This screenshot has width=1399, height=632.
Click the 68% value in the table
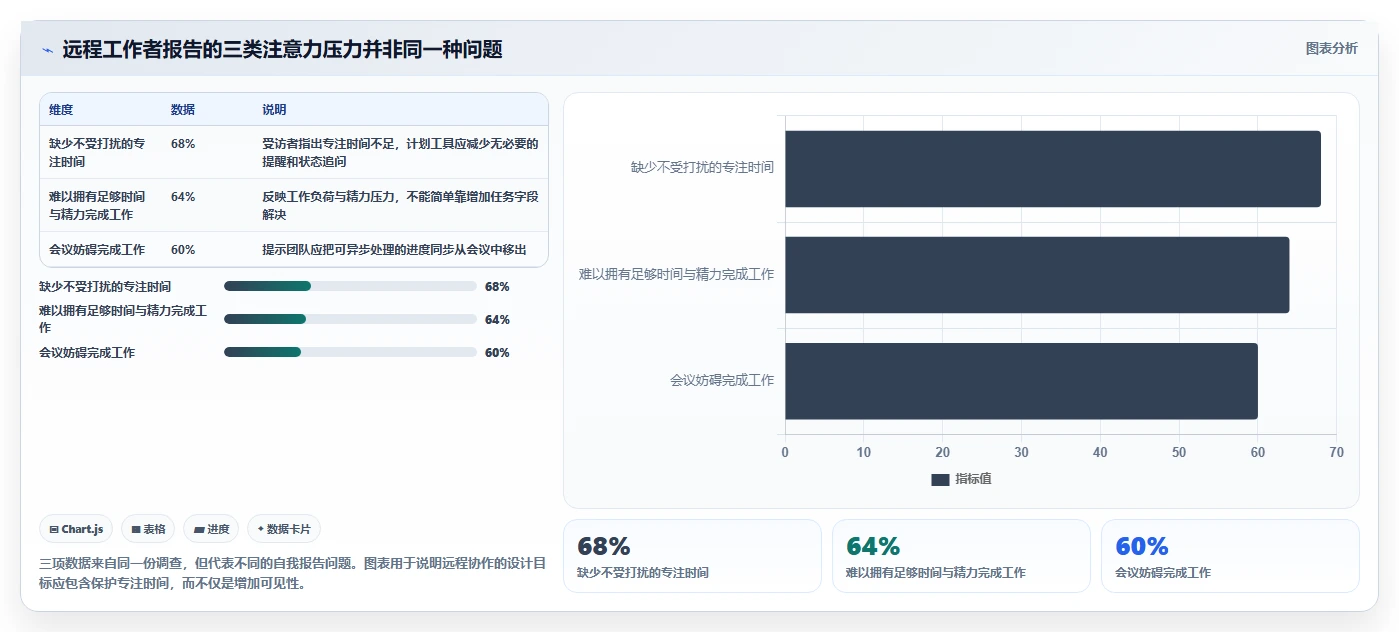coord(183,144)
